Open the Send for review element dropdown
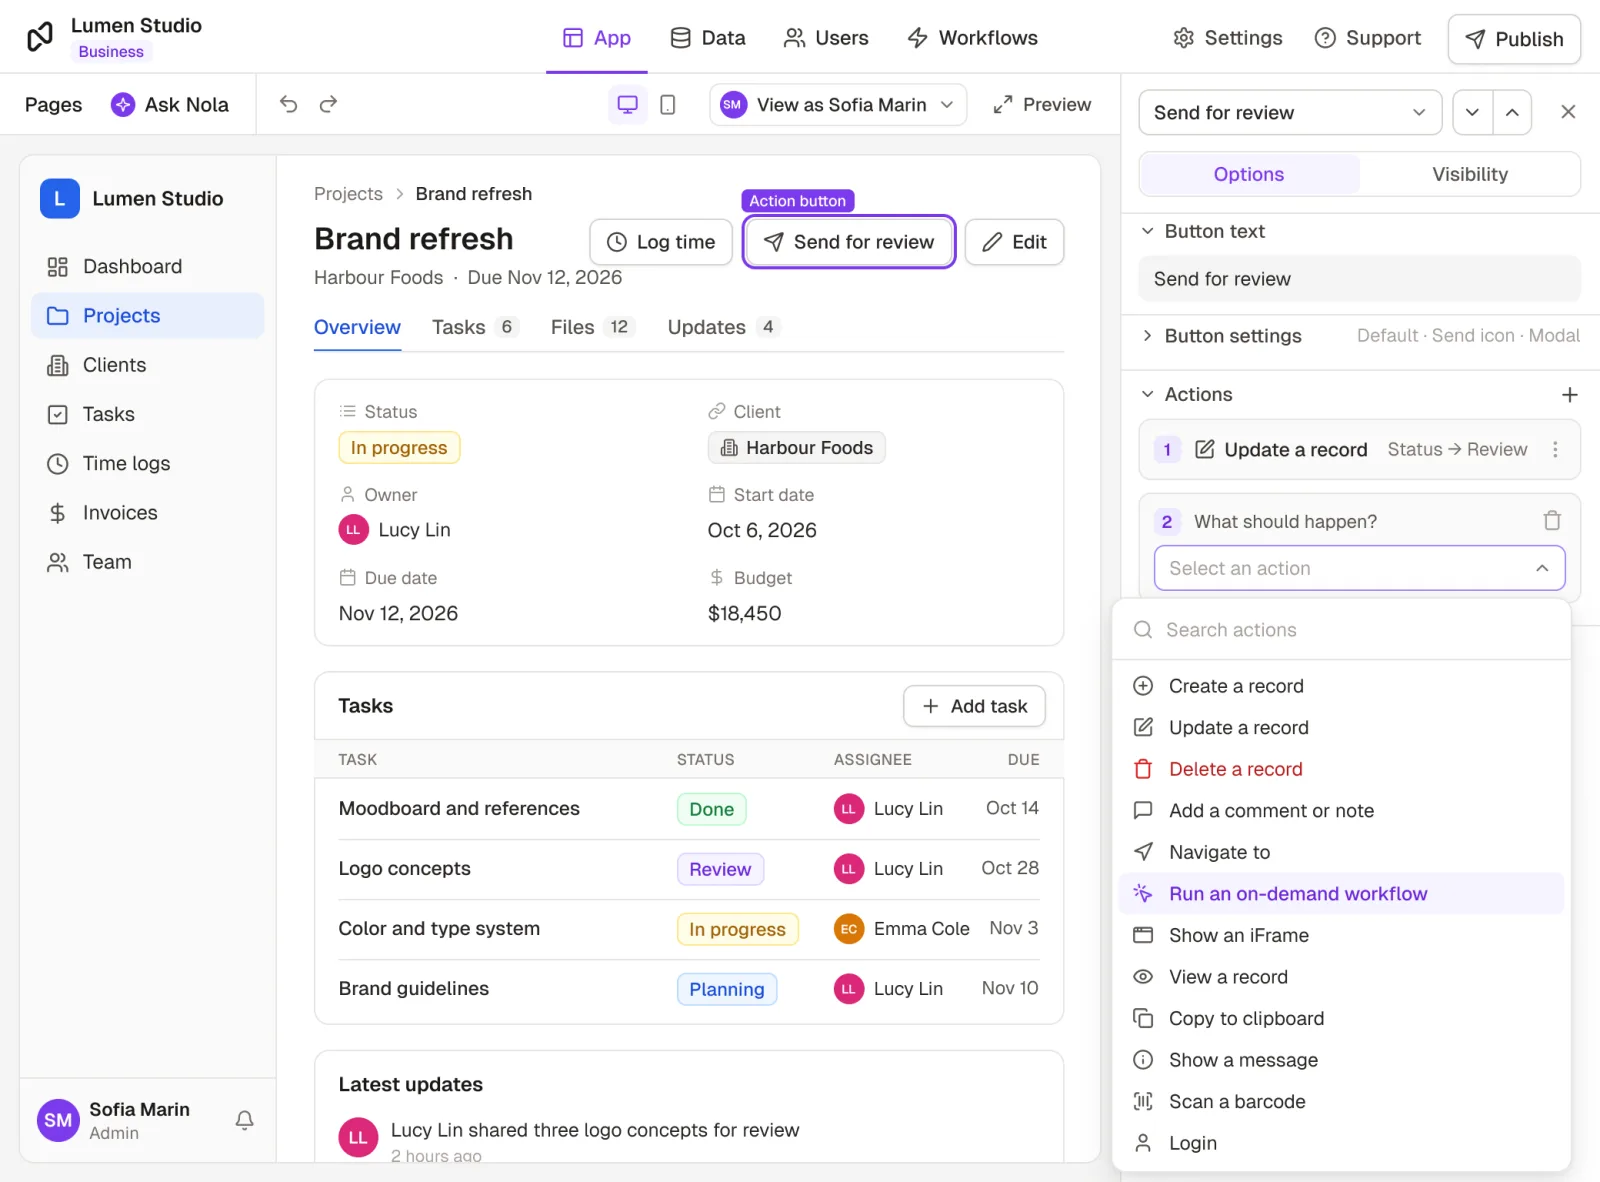This screenshot has width=1600, height=1182. [1290, 112]
